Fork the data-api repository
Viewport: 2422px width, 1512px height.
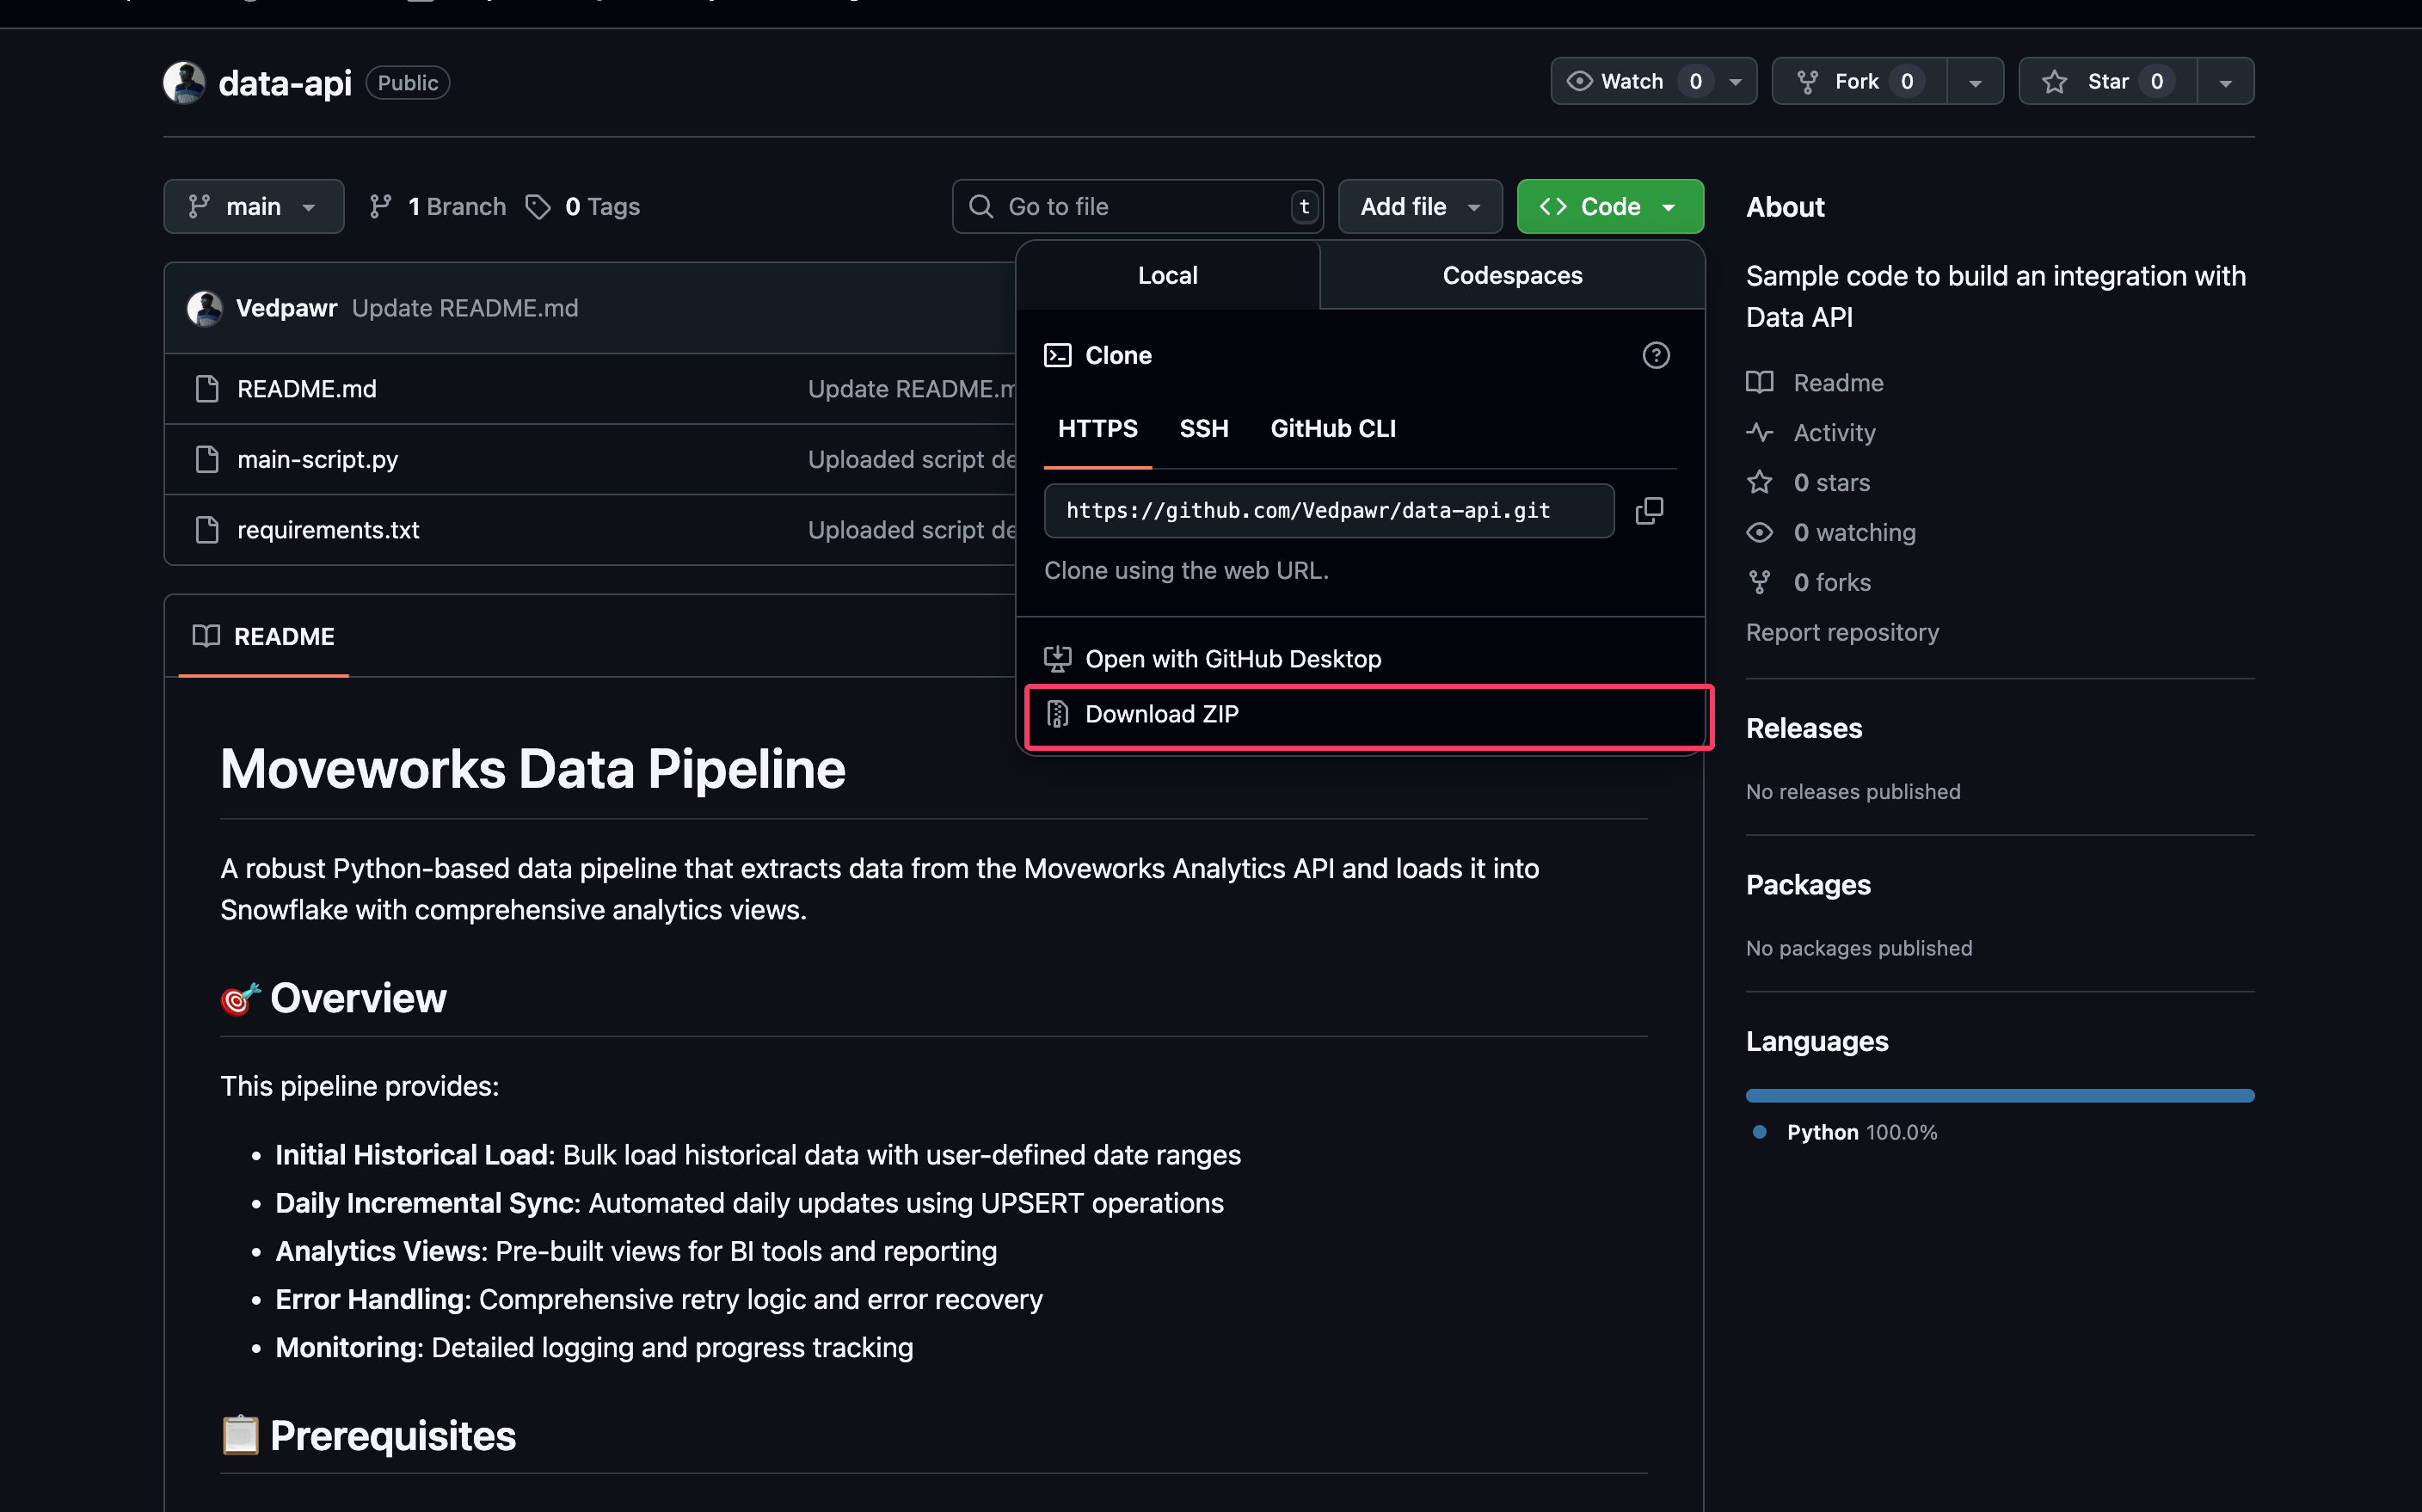1859,82
